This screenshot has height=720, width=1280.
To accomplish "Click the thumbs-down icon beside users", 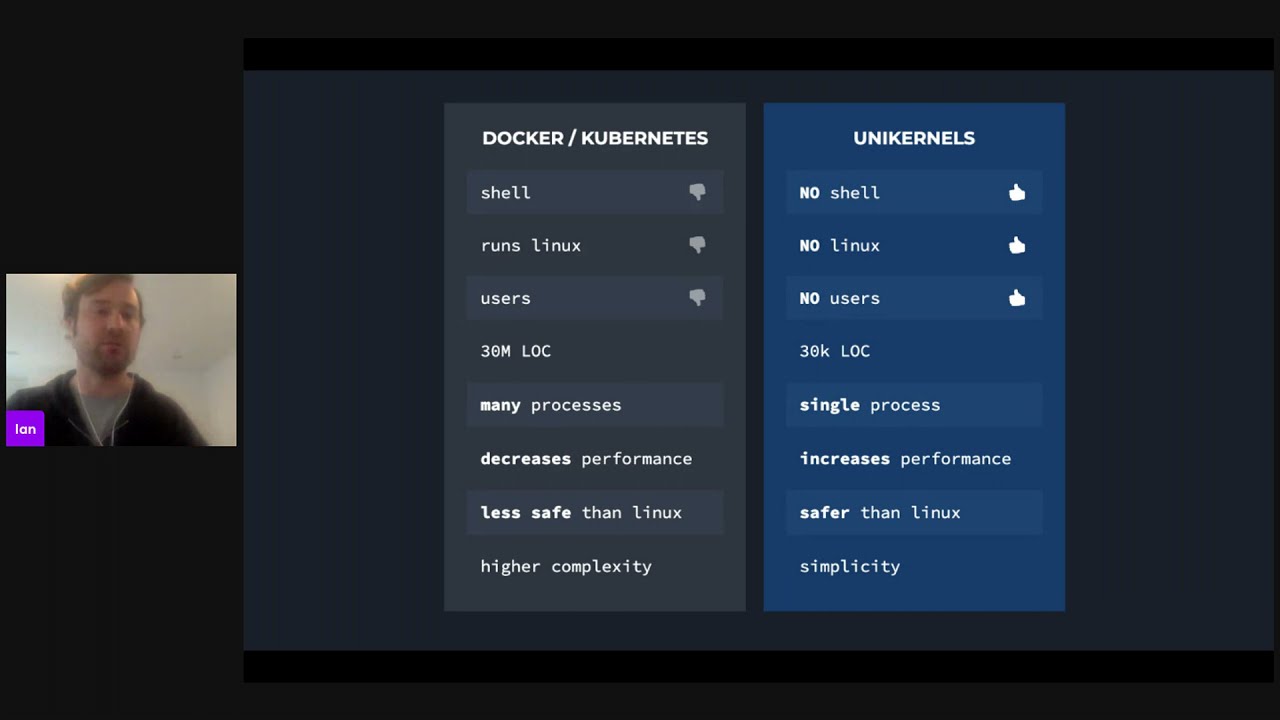I will [697, 298].
